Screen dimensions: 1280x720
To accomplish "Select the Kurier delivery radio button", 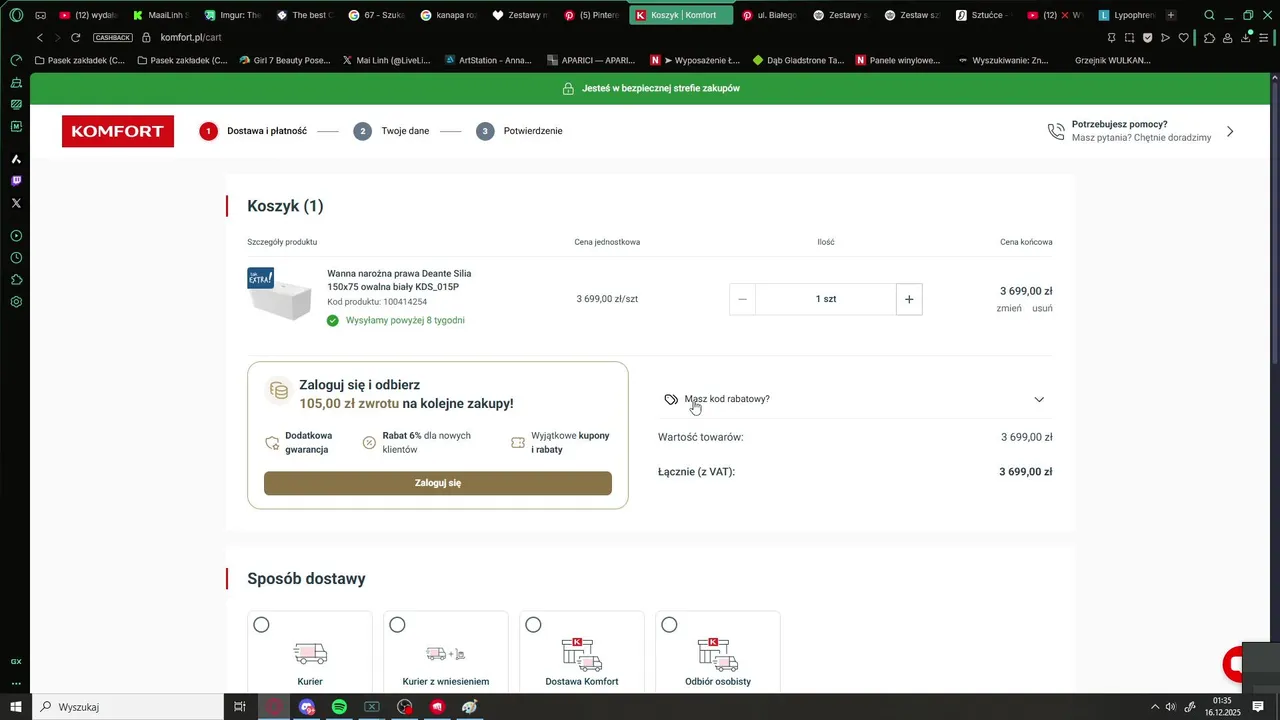I will click(261, 625).
